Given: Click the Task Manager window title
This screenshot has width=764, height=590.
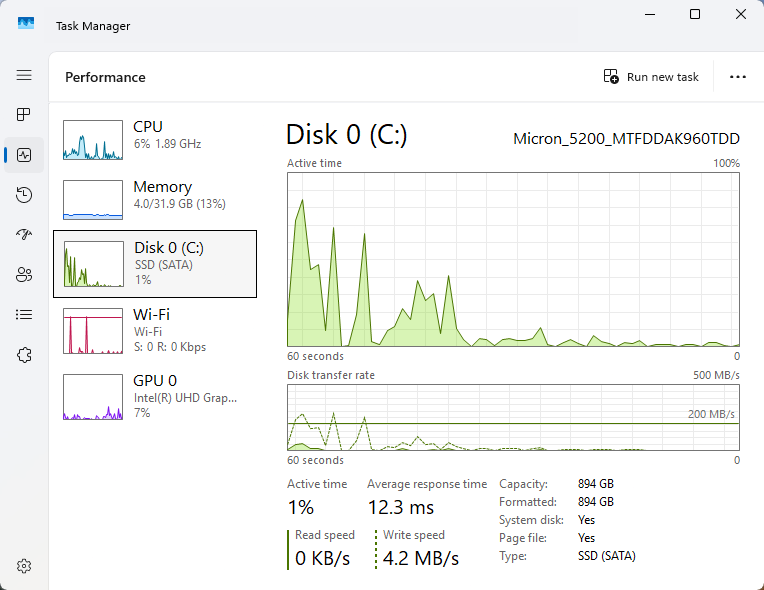Looking at the screenshot, I should click(x=93, y=26).
